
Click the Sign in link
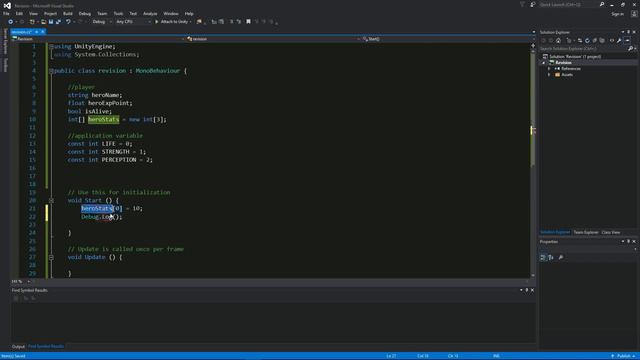point(618,14)
